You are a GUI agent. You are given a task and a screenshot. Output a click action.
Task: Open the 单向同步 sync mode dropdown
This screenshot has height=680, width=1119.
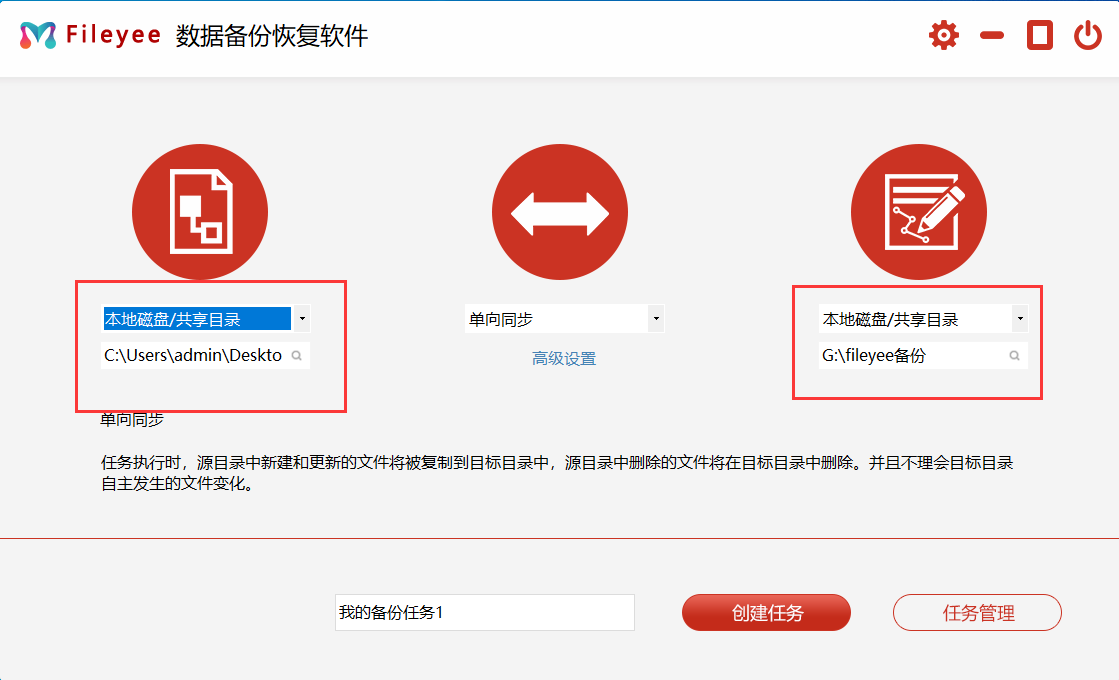(656, 319)
